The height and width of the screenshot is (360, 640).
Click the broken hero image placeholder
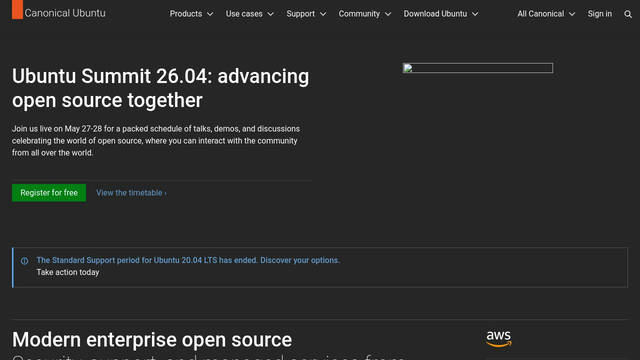coord(478,68)
